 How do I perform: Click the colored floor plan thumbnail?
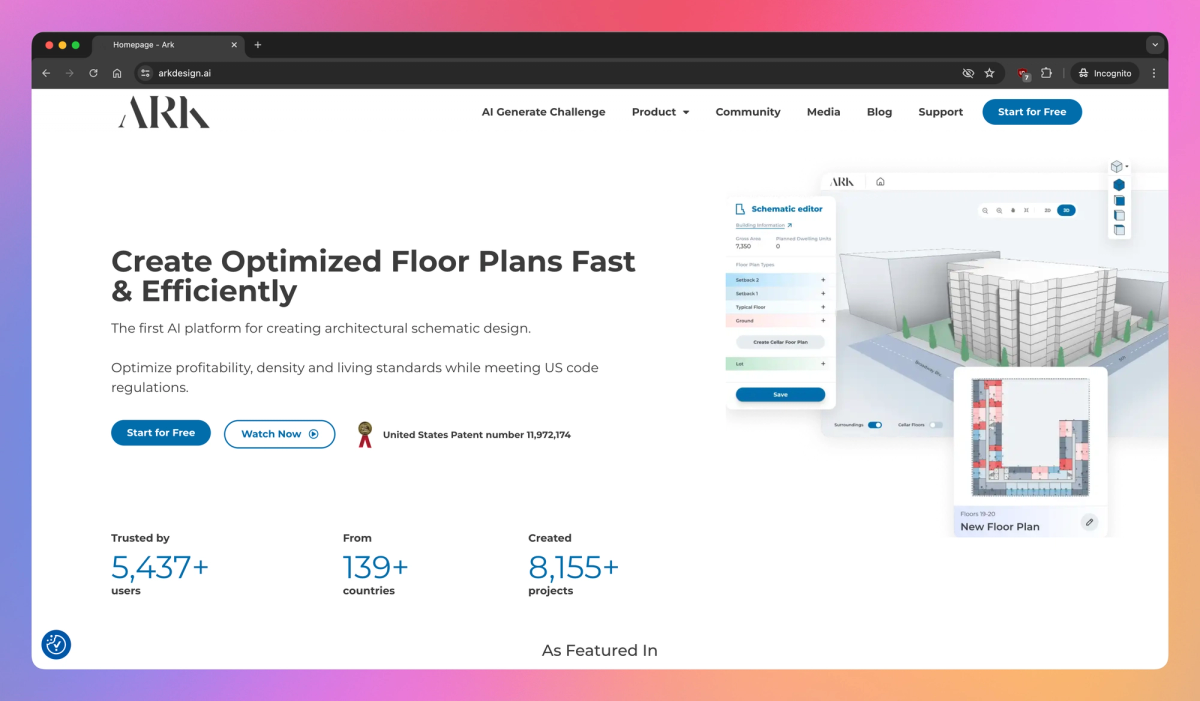click(1030, 437)
